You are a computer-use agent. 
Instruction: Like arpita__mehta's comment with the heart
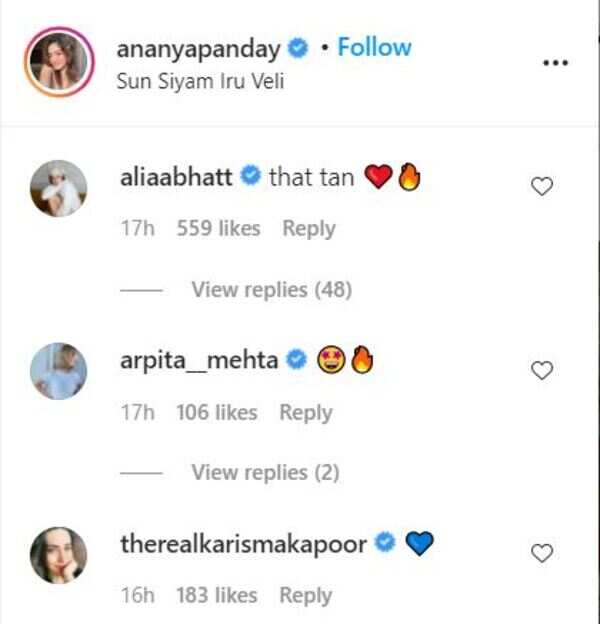(x=541, y=370)
